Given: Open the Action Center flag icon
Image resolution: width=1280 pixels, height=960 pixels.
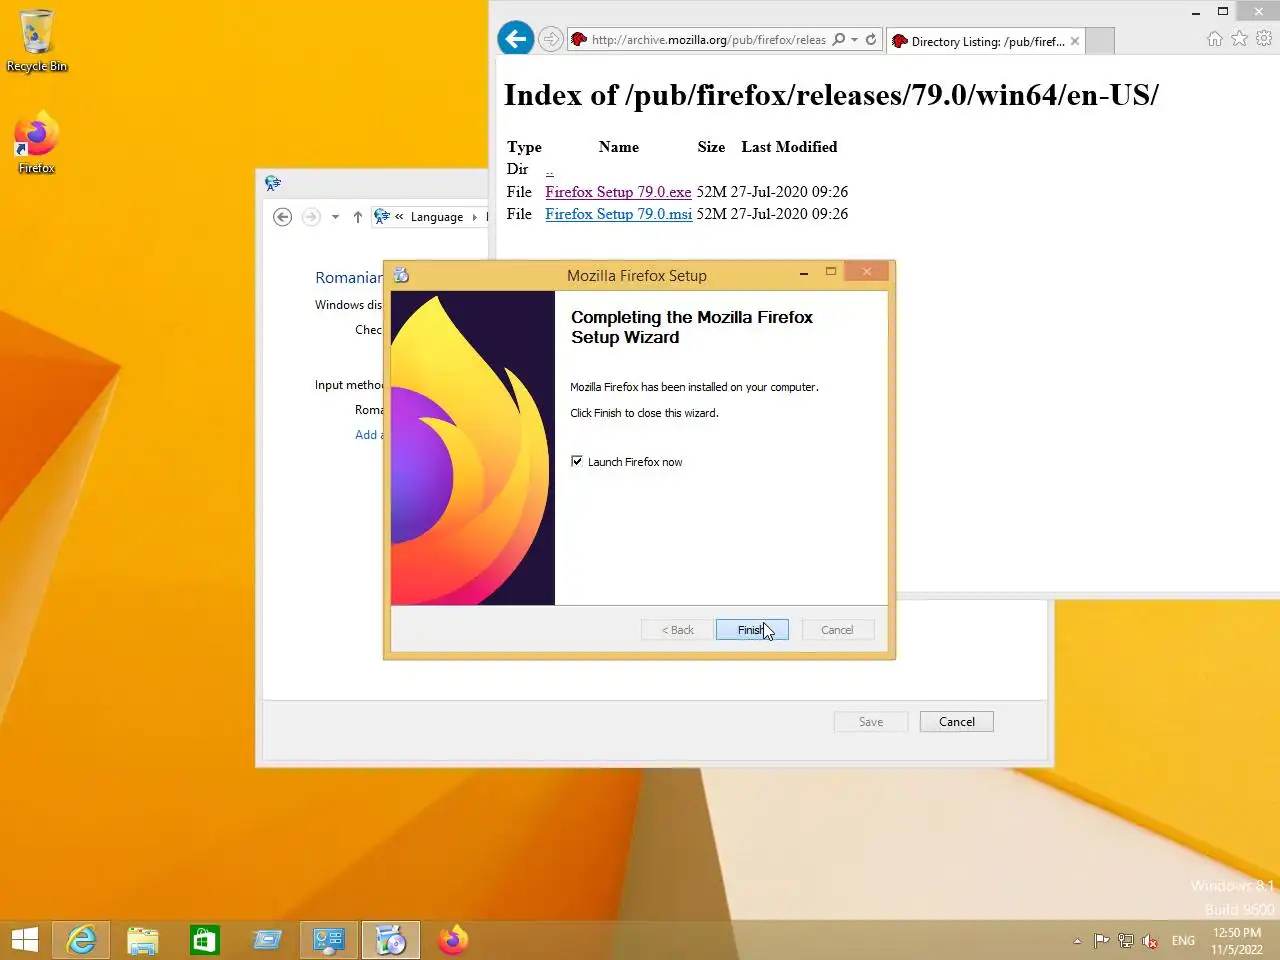Looking at the screenshot, I should (x=1101, y=941).
